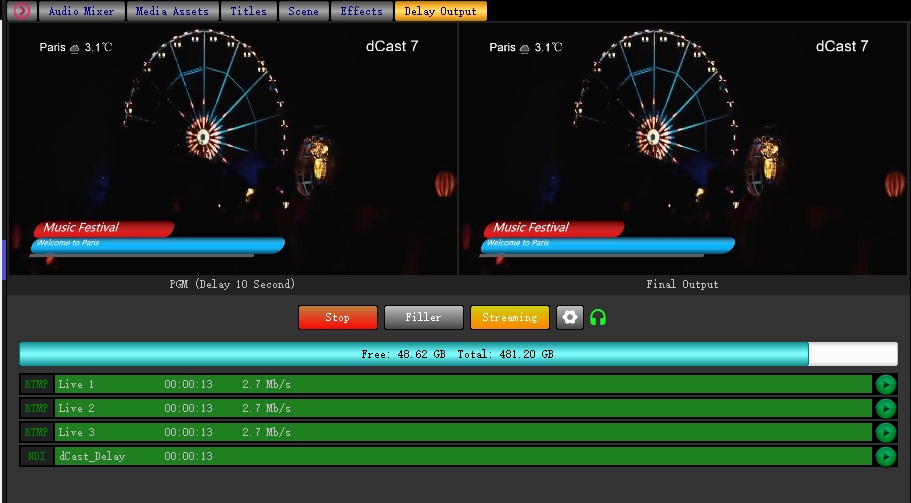The image size is (911, 503).
Task: Open the Media Assets tab
Action: point(173,11)
